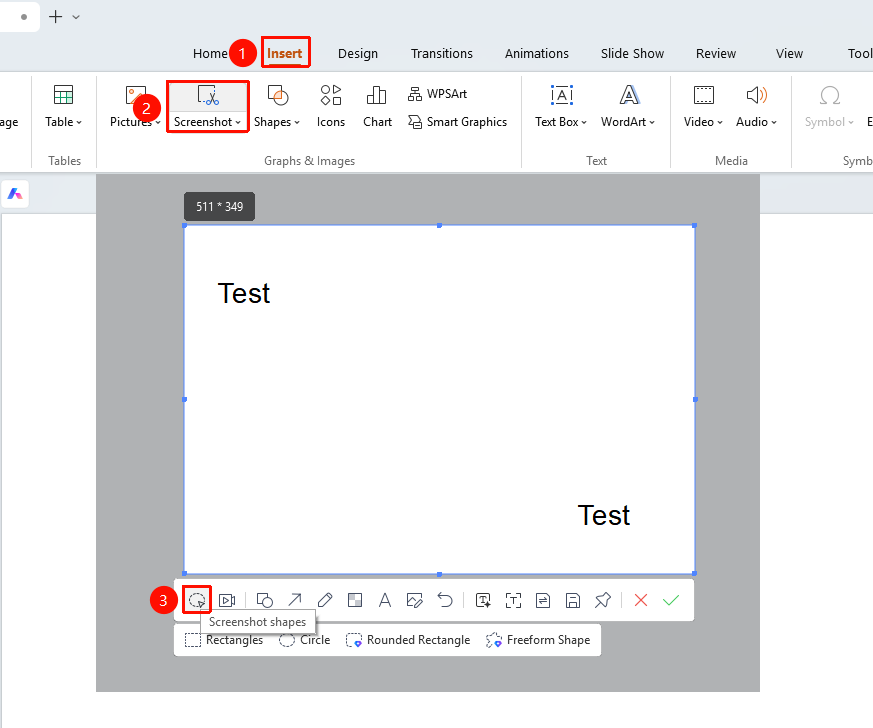This screenshot has width=873, height=728.
Task: Click the WPSArt button
Action: pos(437,94)
